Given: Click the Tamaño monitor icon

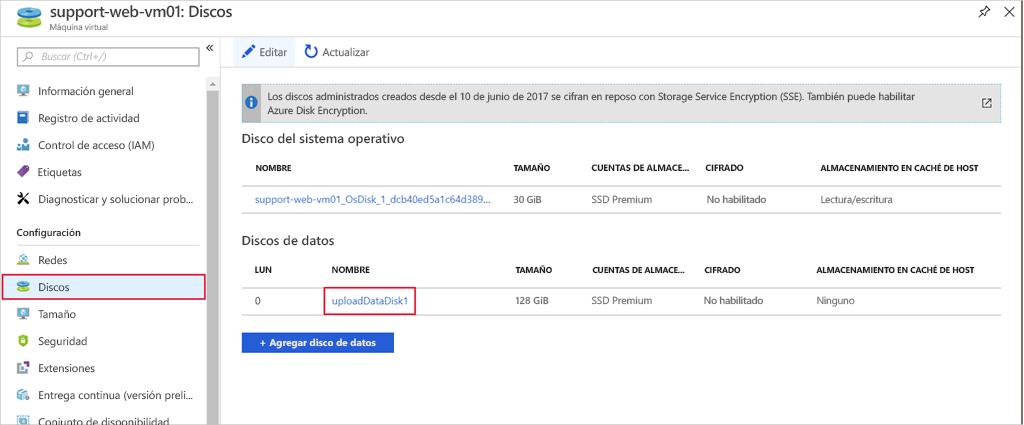Looking at the screenshot, I should click(23, 314).
